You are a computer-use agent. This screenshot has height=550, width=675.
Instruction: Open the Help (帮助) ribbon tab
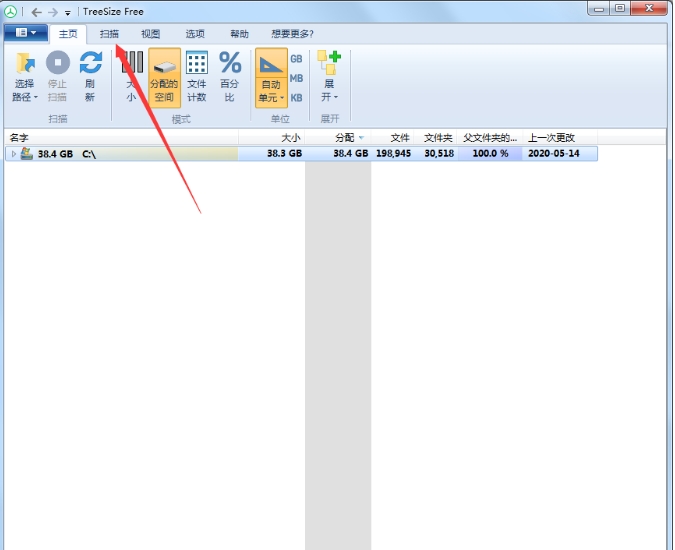(239, 34)
